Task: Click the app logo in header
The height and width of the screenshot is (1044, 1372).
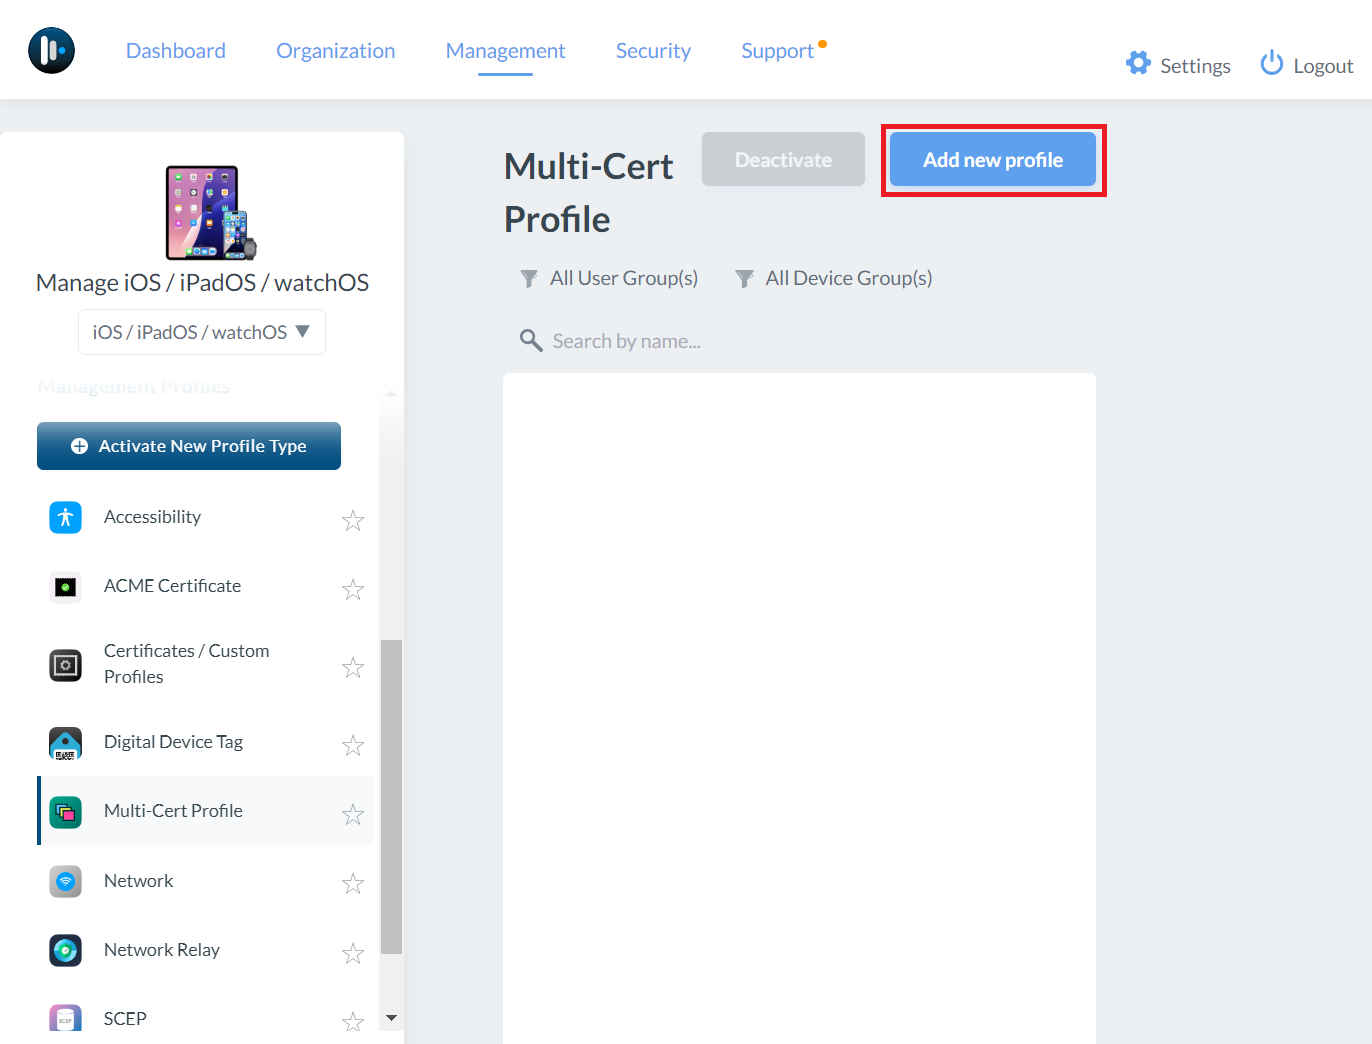Action: [x=51, y=50]
